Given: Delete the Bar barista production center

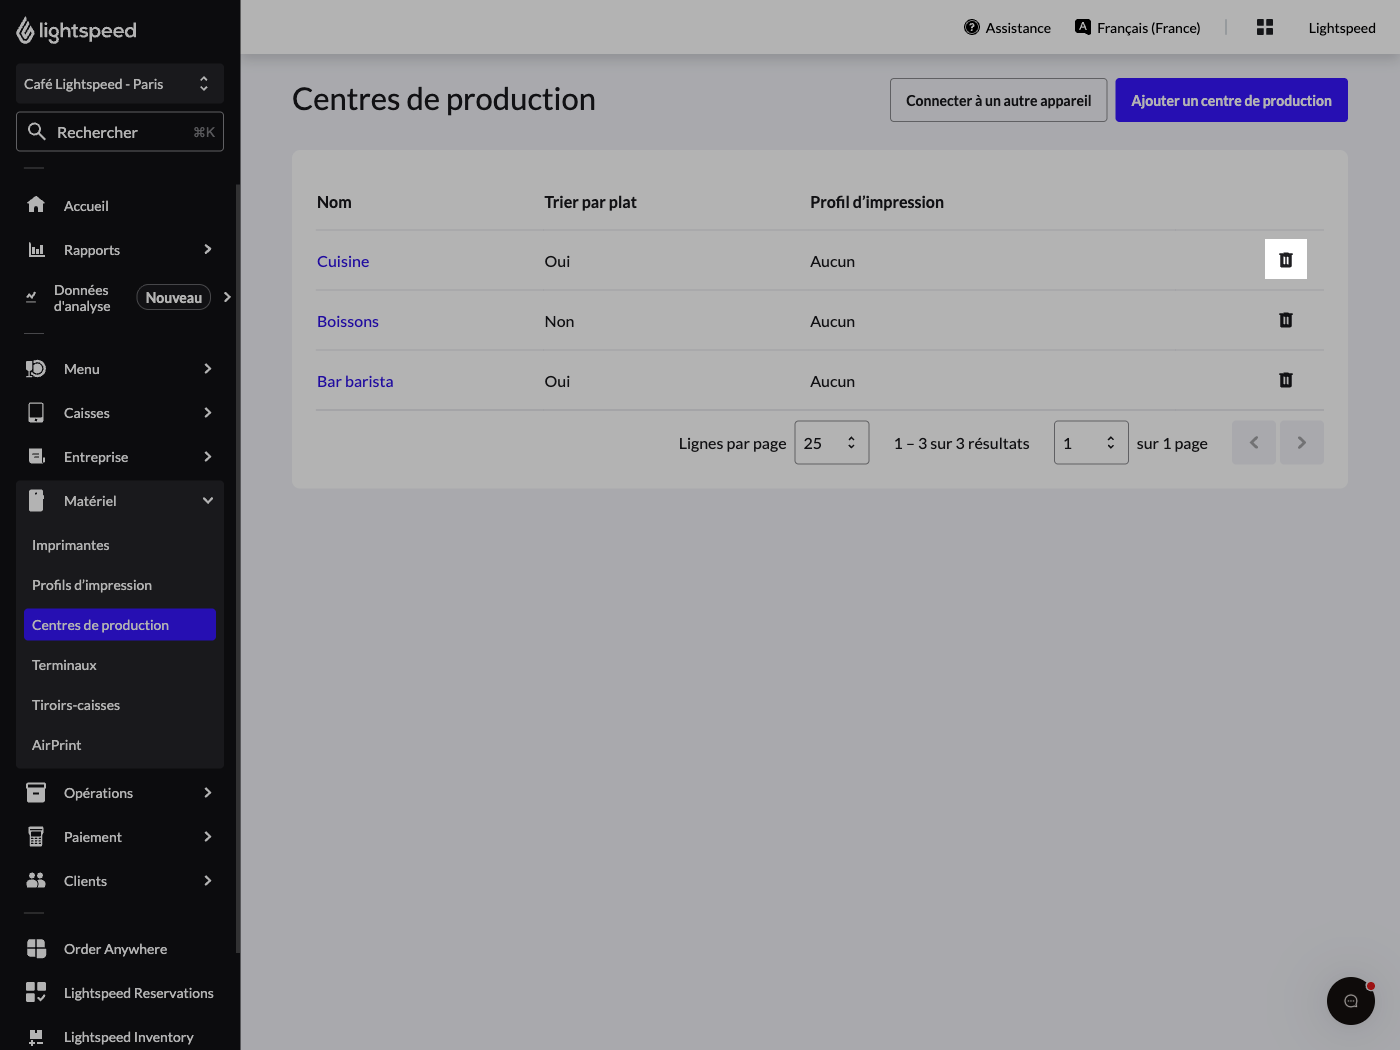Looking at the screenshot, I should click(1286, 380).
